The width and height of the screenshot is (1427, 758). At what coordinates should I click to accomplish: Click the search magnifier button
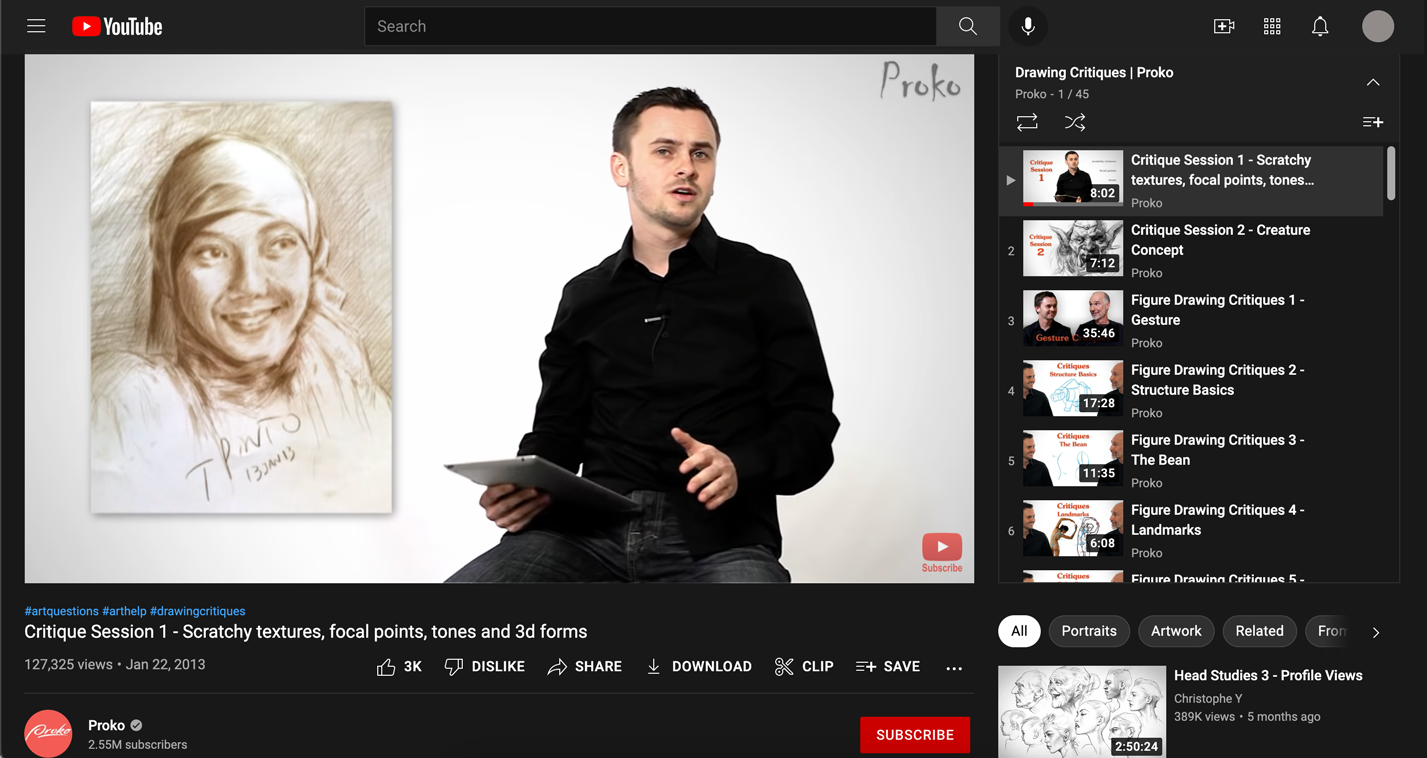(x=967, y=27)
